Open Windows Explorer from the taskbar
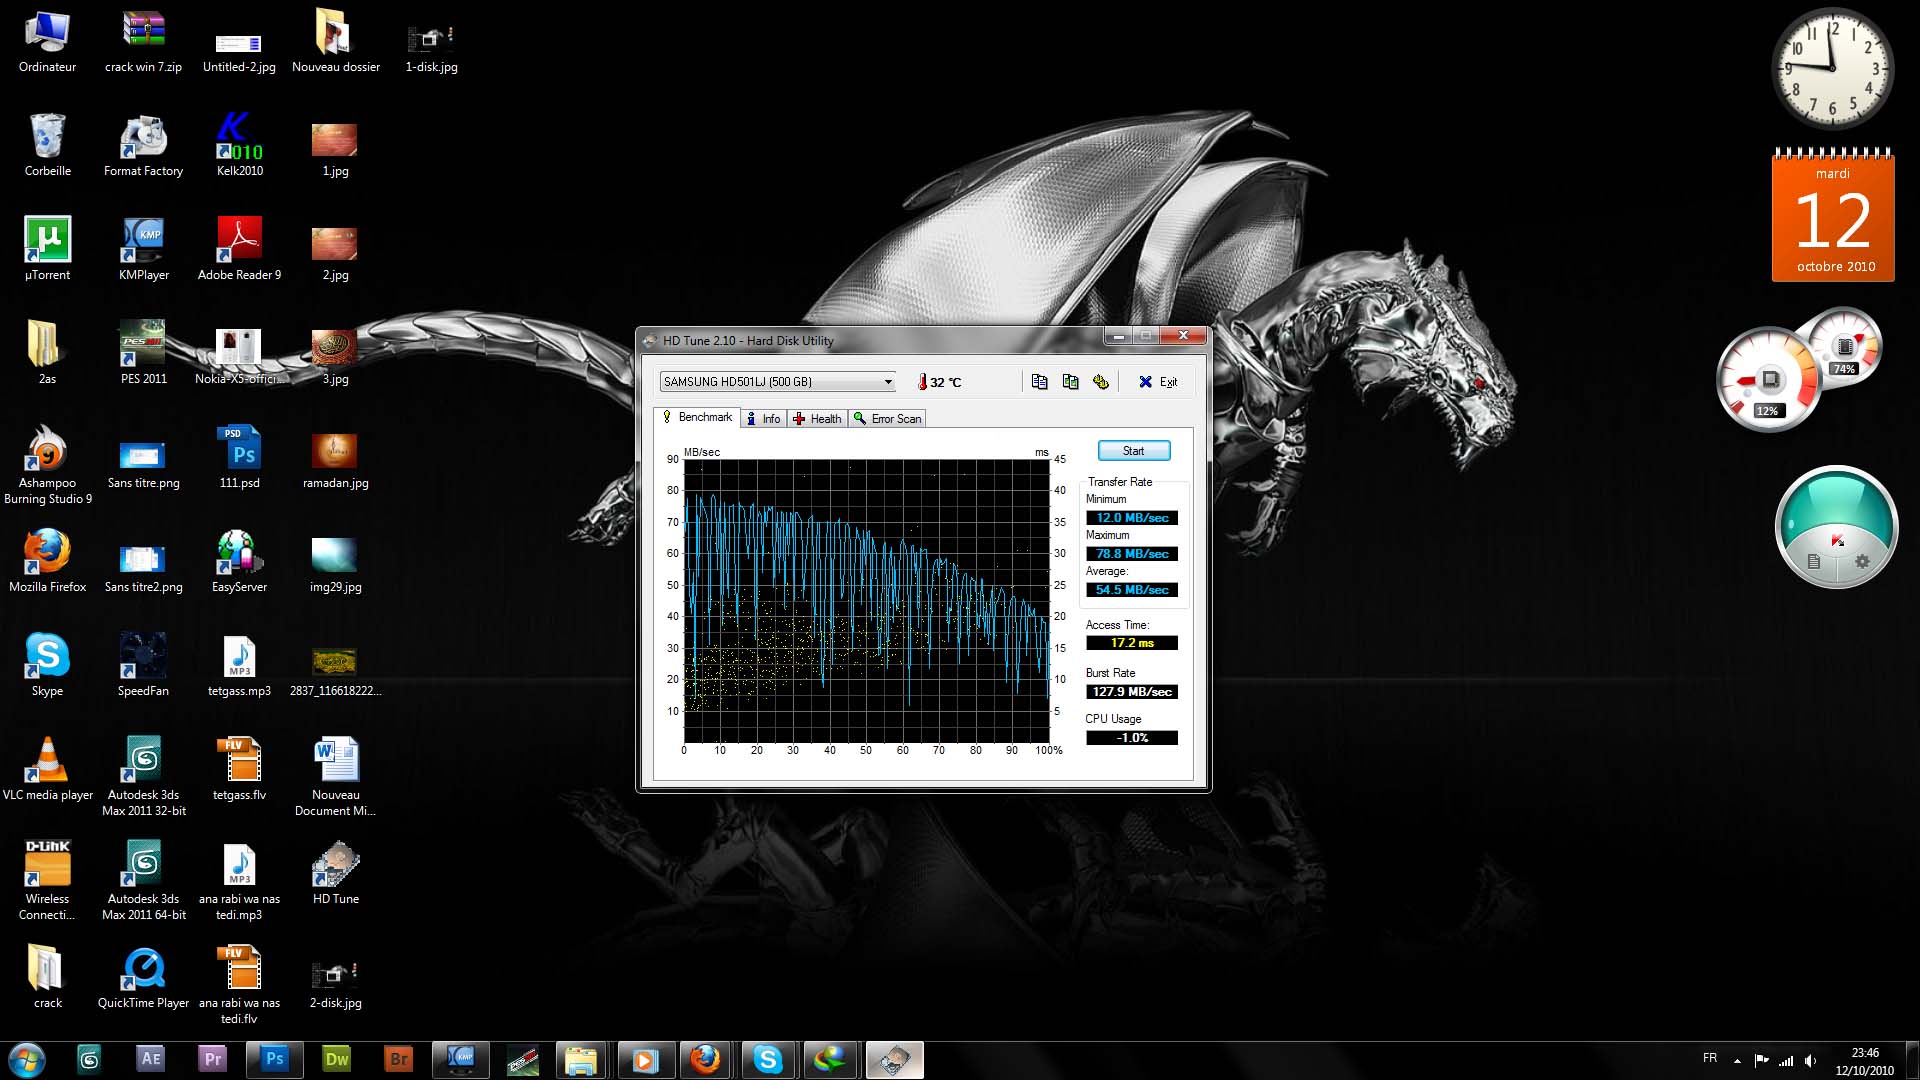The height and width of the screenshot is (1080, 1920). click(580, 1059)
